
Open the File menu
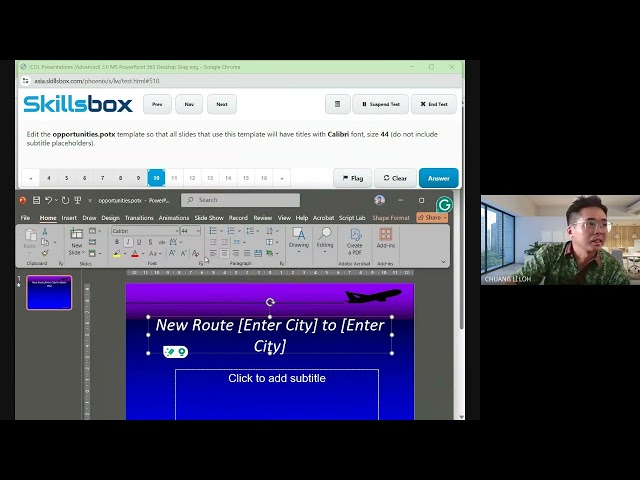[x=25, y=218]
